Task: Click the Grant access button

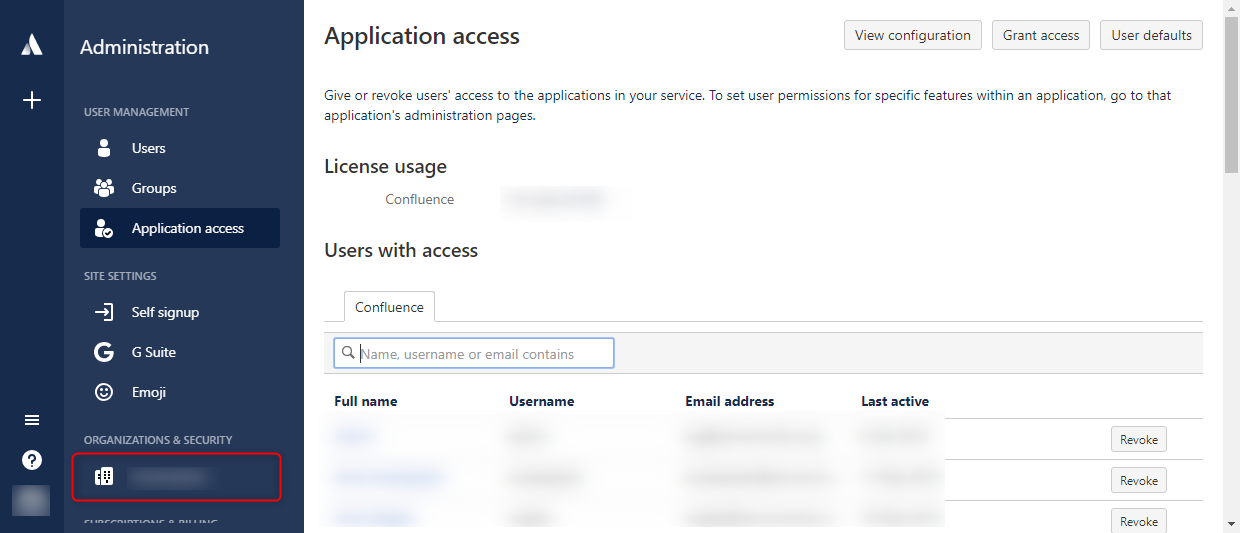Action: [x=1041, y=35]
